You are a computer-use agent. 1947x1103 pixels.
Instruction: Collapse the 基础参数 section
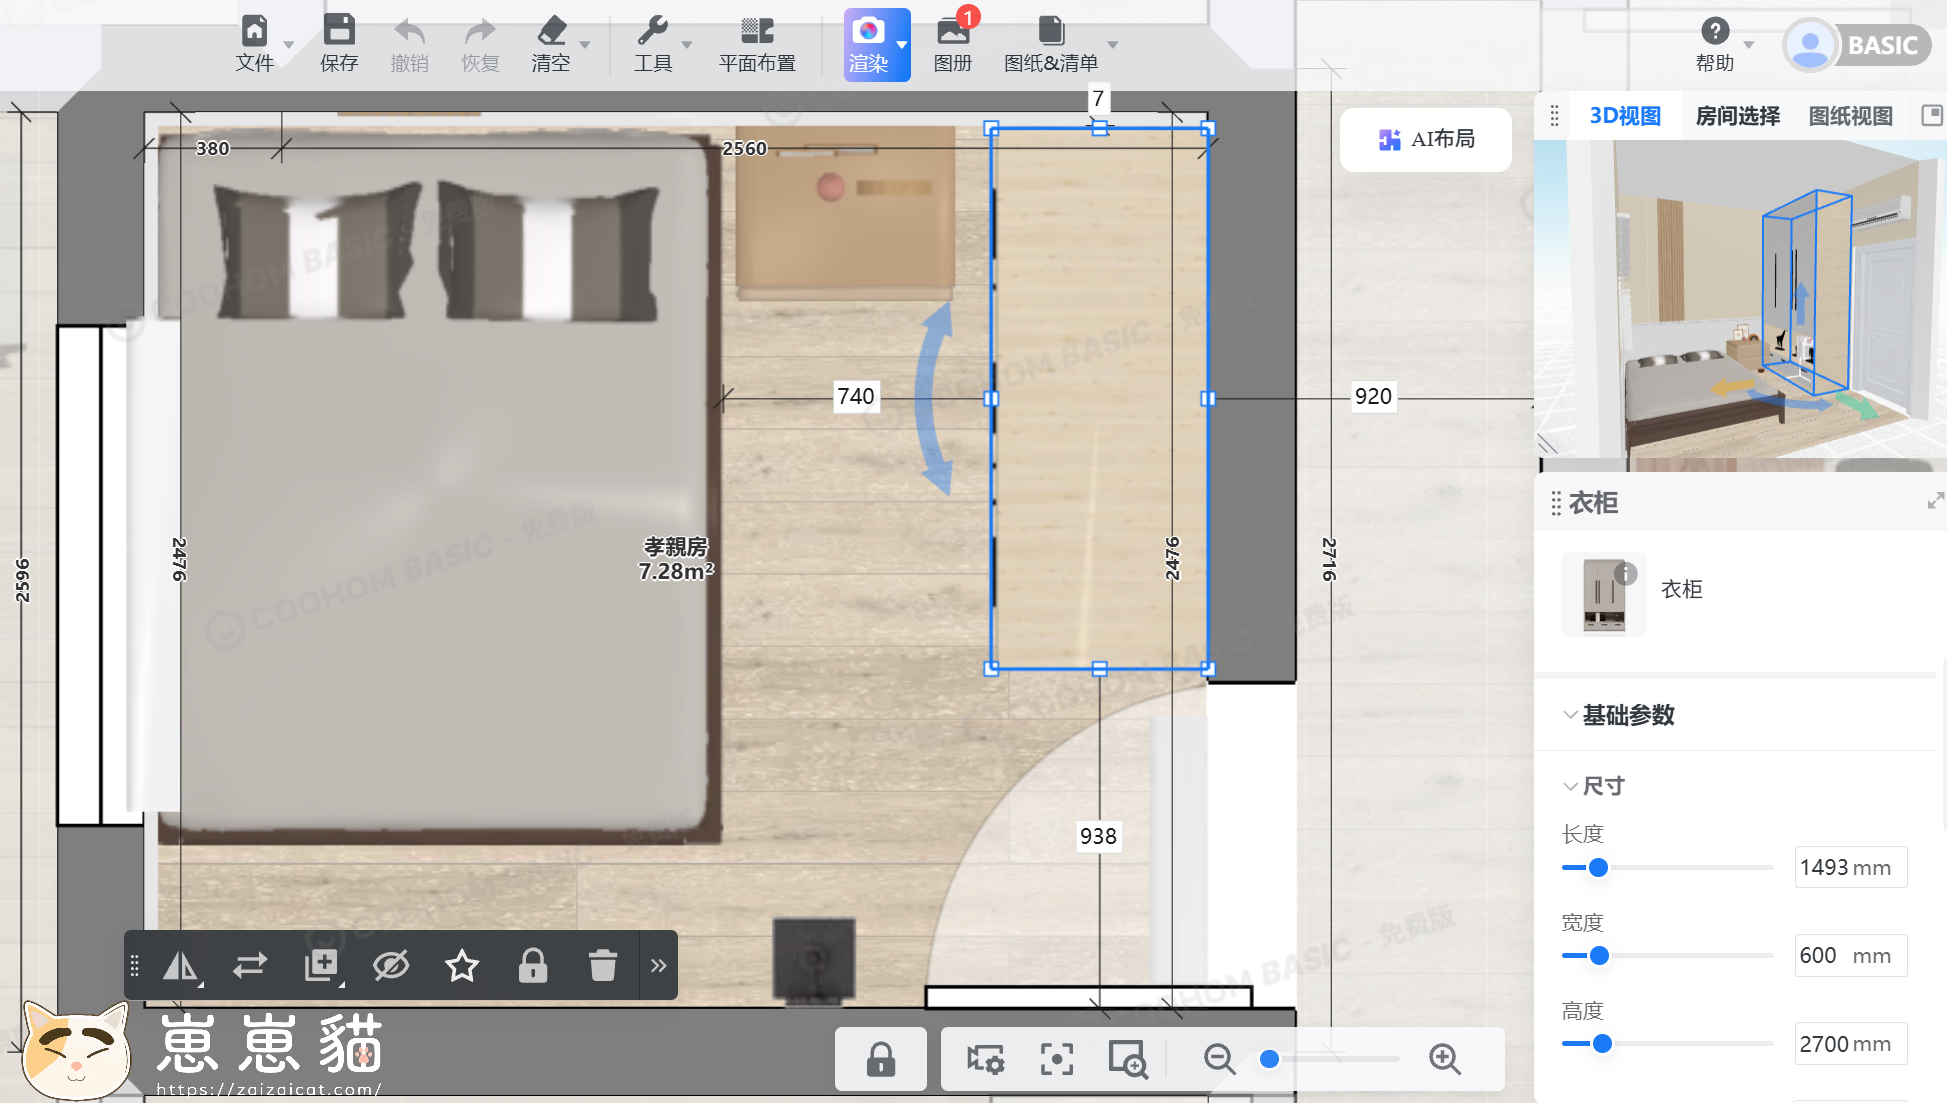click(x=1570, y=715)
